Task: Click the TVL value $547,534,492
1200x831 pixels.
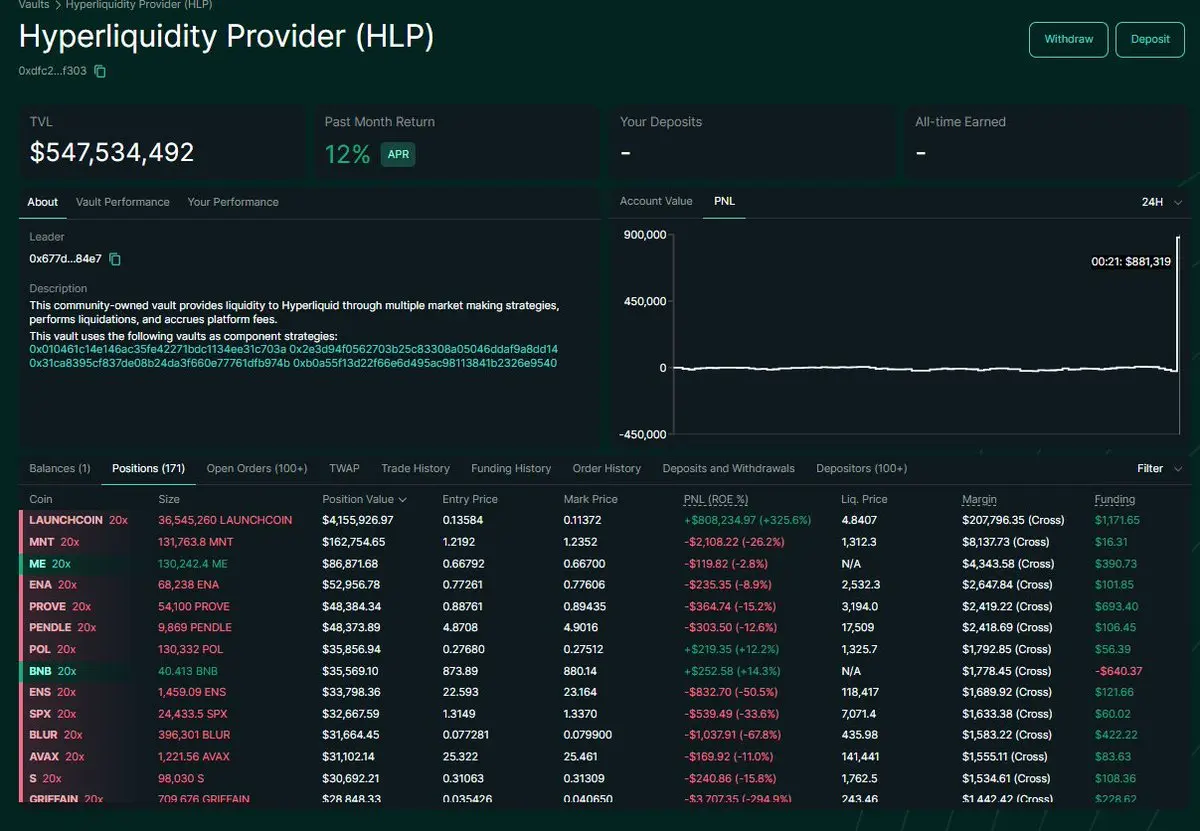Action: pos(112,153)
